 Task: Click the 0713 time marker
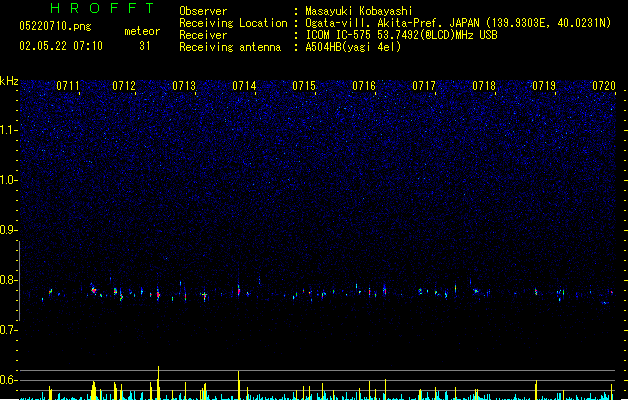click(x=184, y=86)
